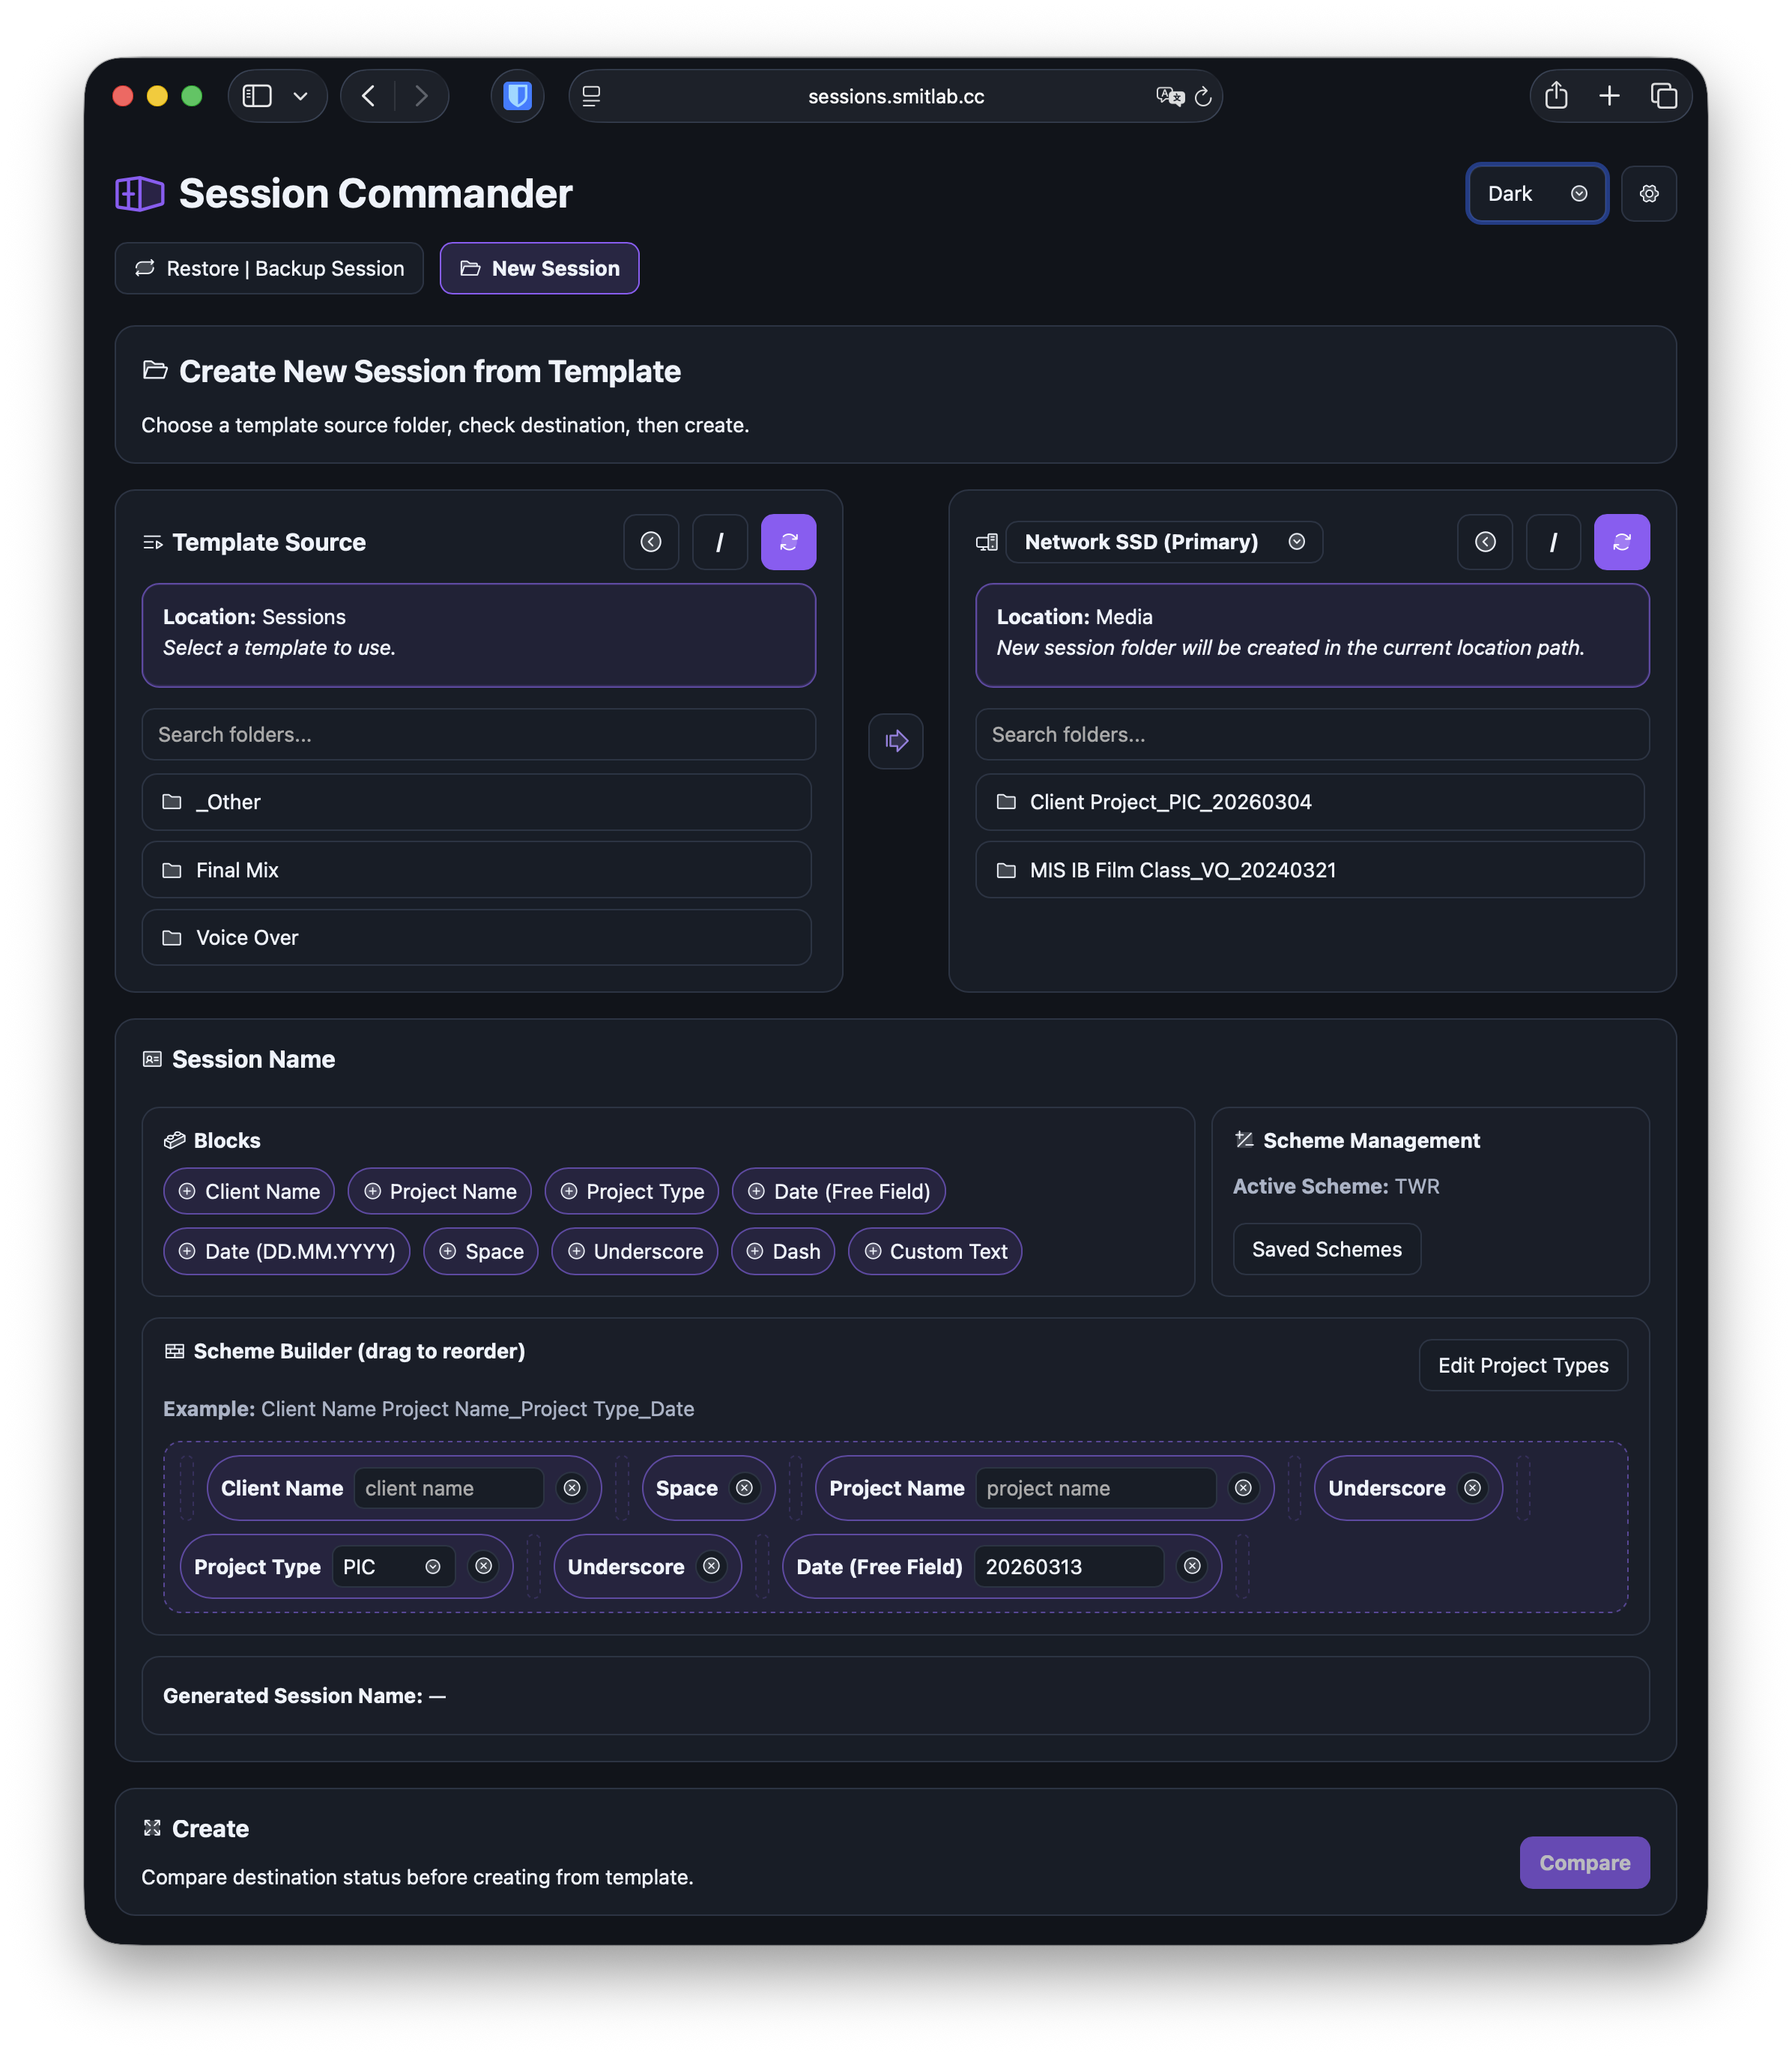Remove the first-row Underscore block from scheme
1792x2056 pixels.
1472,1488
